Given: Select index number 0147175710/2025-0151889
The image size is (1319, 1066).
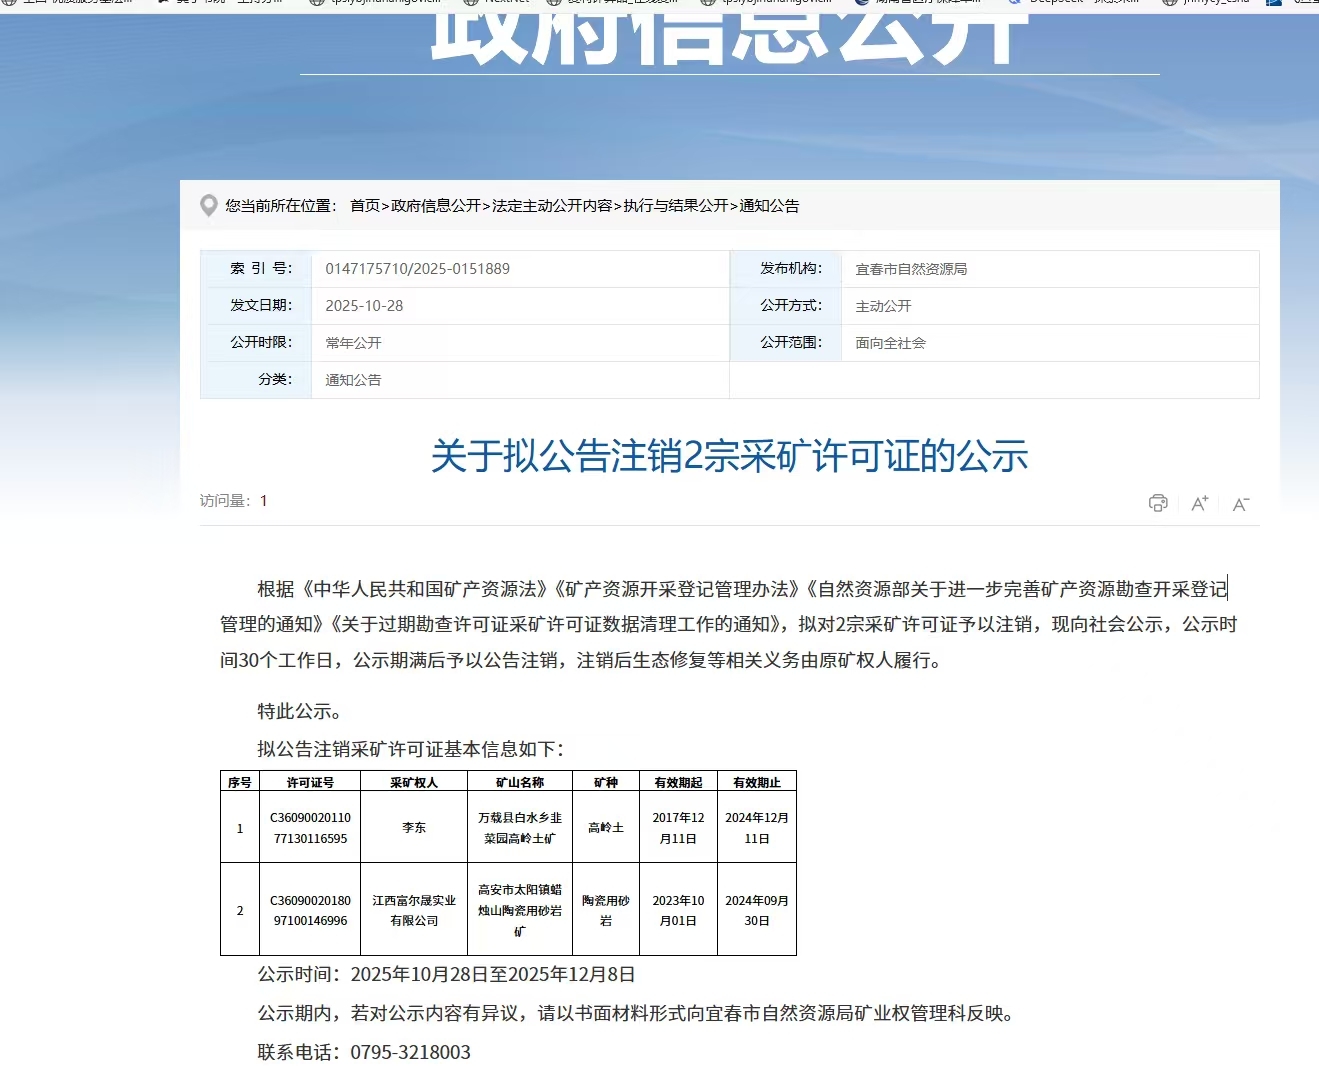Looking at the screenshot, I should pos(418,269).
